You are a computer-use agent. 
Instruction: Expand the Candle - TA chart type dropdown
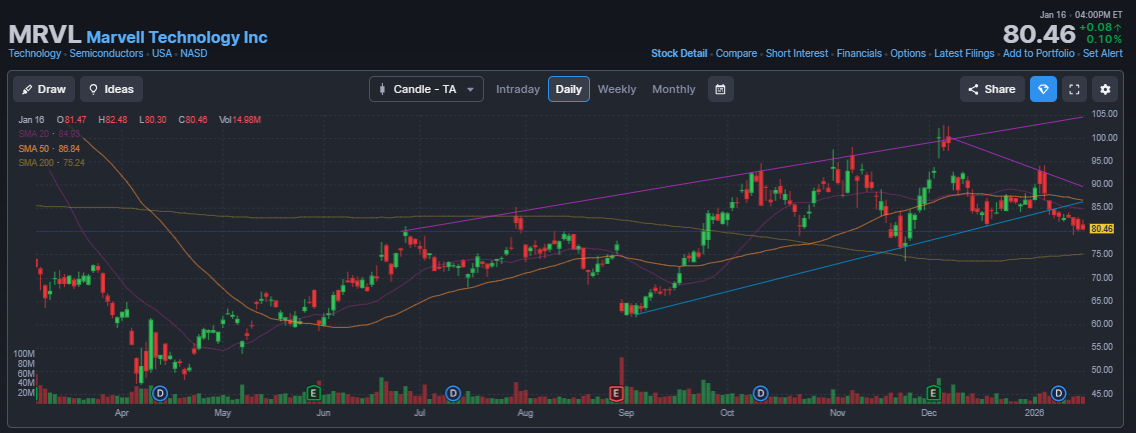tap(426, 89)
